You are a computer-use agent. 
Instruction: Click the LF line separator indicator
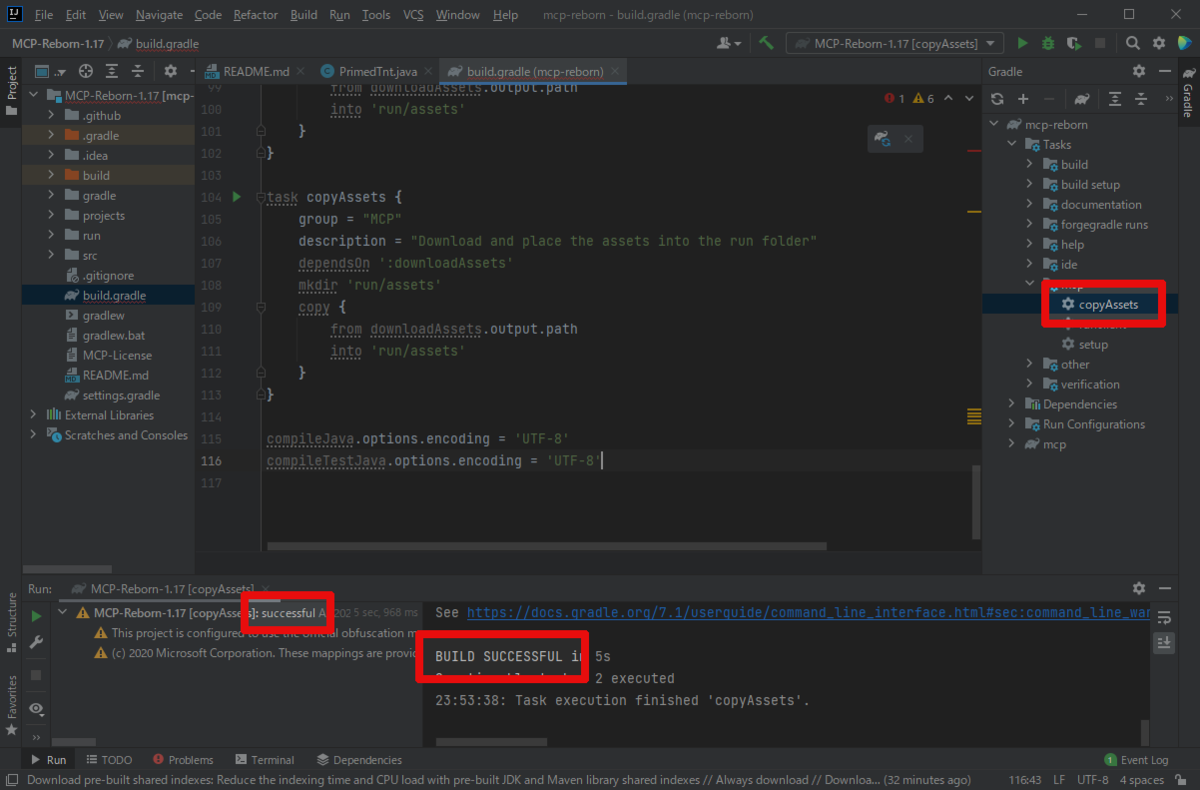(1059, 780)
